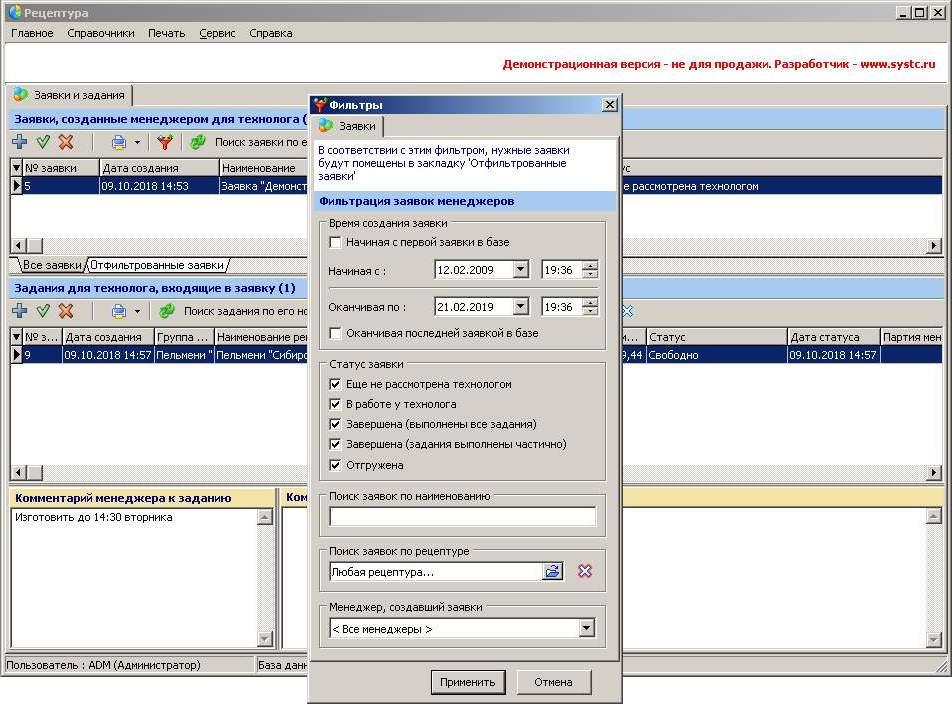Uncheck the 'В работе у технолога' status
The height and width of the screenshot is (704, 952).
click(x=335, y=404)
